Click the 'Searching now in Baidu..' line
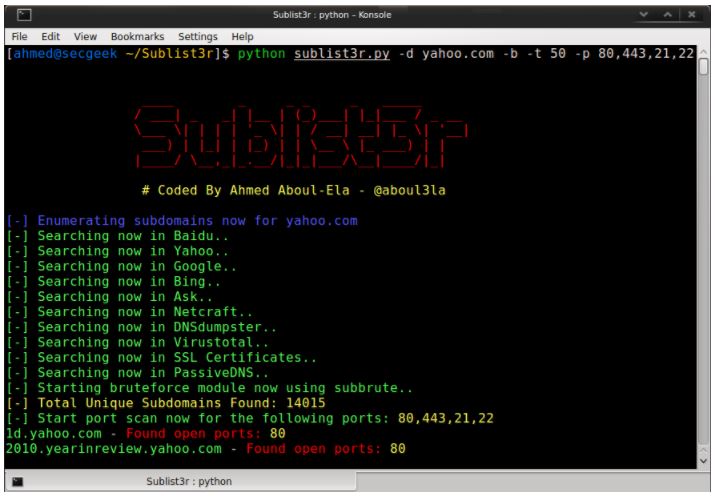The height and width of the screenshot is (496, 715). pyautogui.click(x=117, y=236)
